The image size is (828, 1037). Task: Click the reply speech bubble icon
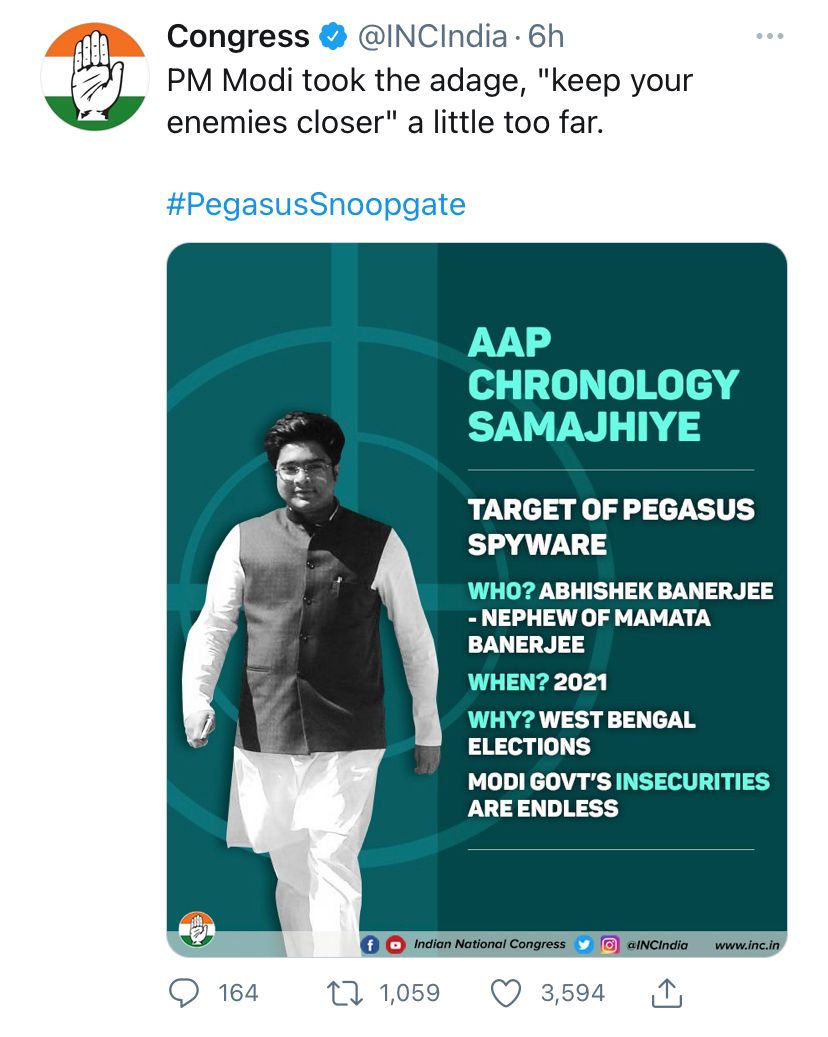[x=184, y=993]
